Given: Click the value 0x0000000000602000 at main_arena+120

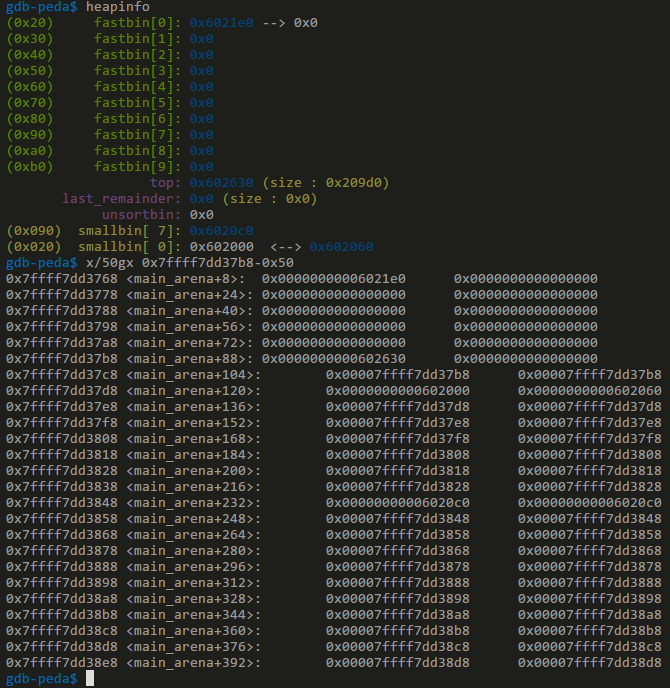Looking at the screenshot, I should click(x=398, y=391).
